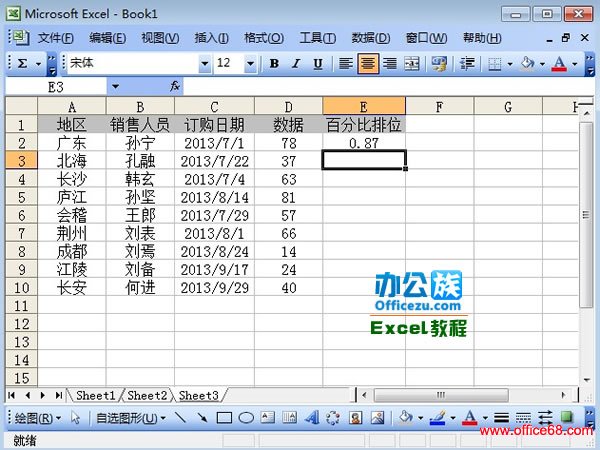Screen dimensions: 600x450
Task: Expand the Borders dropdown arrow
Action: [510, 64]
